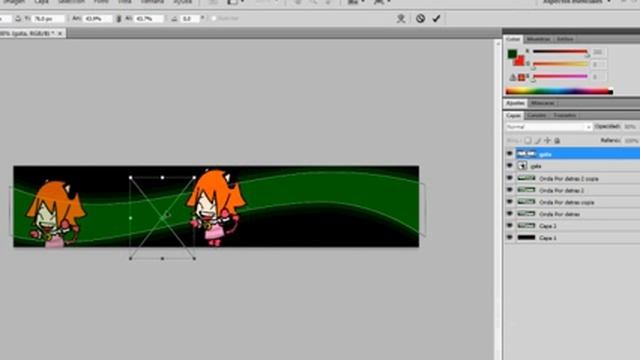The height and width of the screenshot is (360, 640).
Task: Pick a color from the spectrum ramp
Action: [559, 91]
